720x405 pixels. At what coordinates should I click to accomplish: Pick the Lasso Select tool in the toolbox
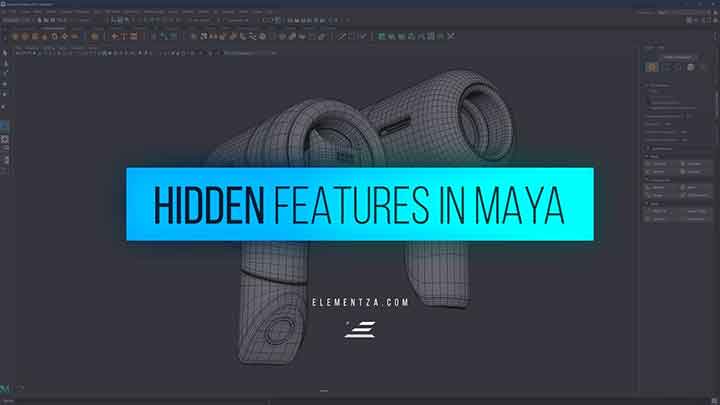(5, 62)
